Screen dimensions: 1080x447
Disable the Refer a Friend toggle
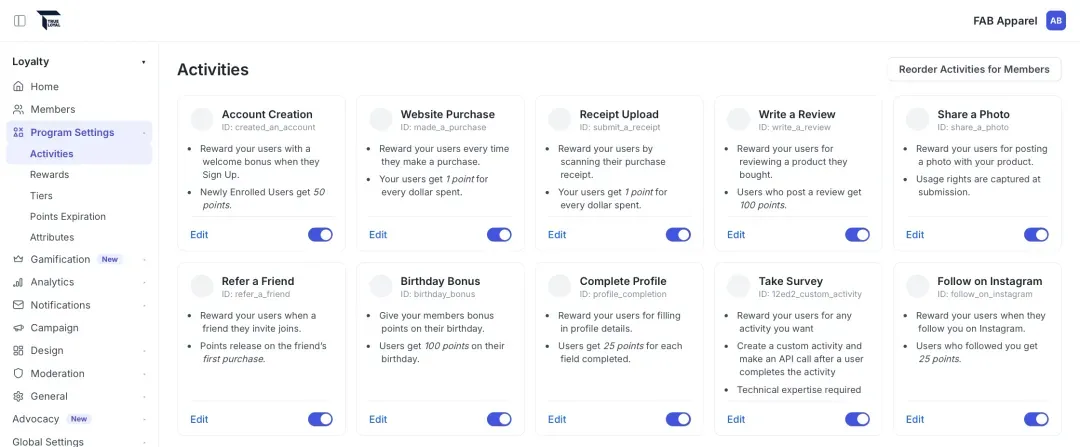[320, 419]
